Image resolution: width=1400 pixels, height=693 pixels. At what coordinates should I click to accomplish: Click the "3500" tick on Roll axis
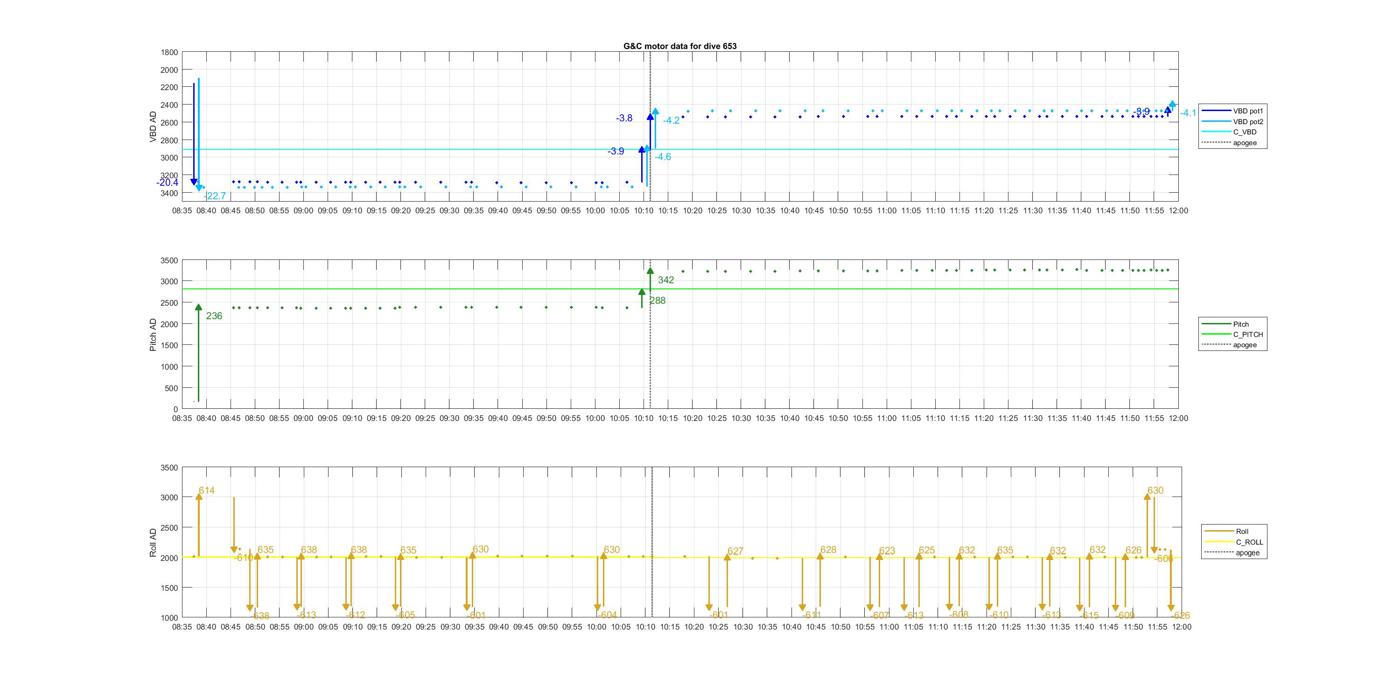click(x=170, y=467)
